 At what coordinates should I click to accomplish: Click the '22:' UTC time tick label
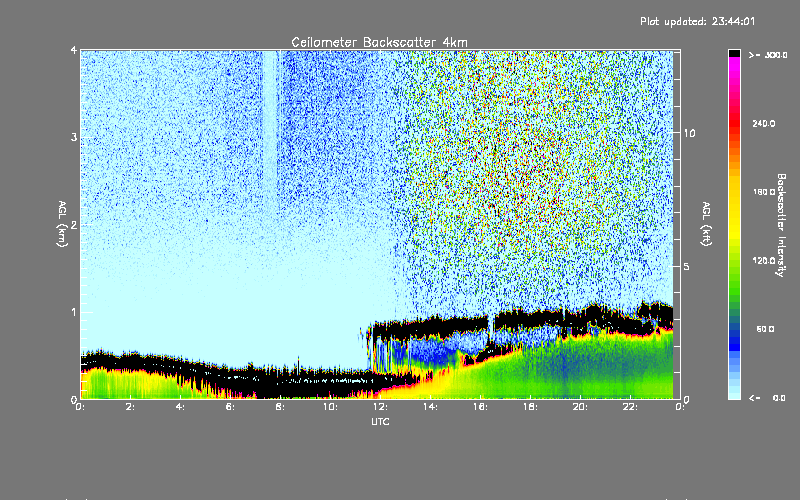click(630, 407)
